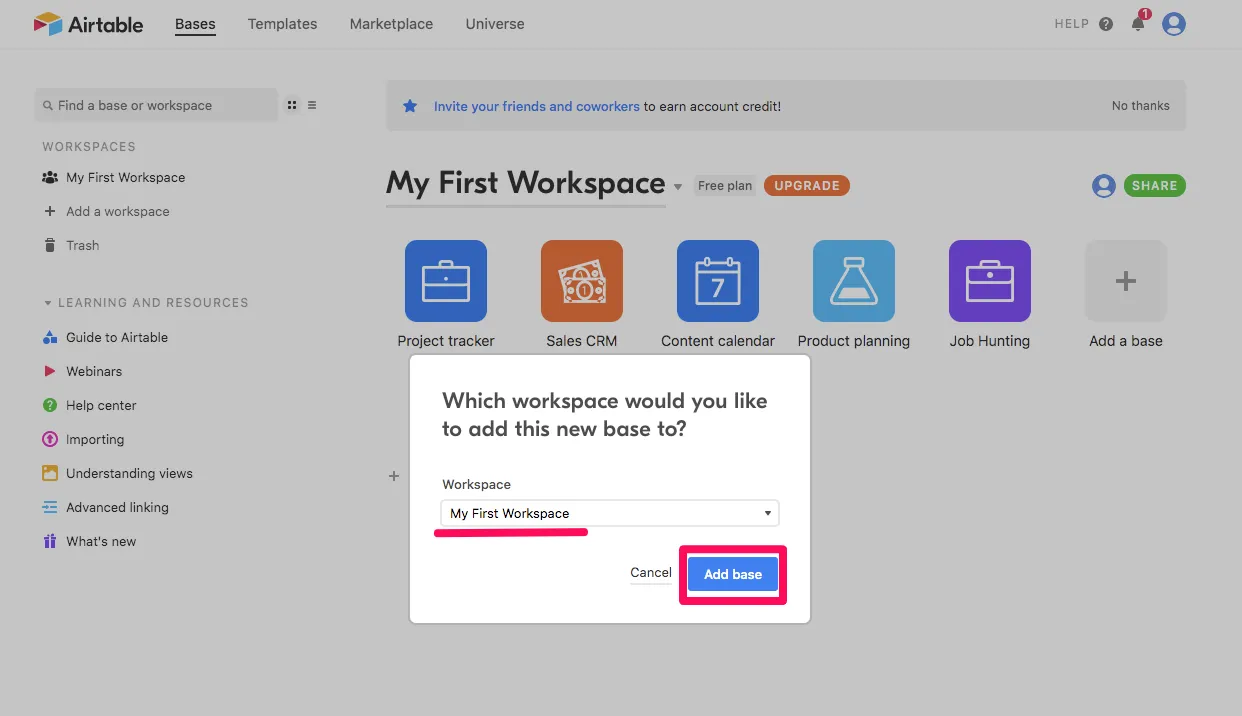Go to the Templates tab

283,24
